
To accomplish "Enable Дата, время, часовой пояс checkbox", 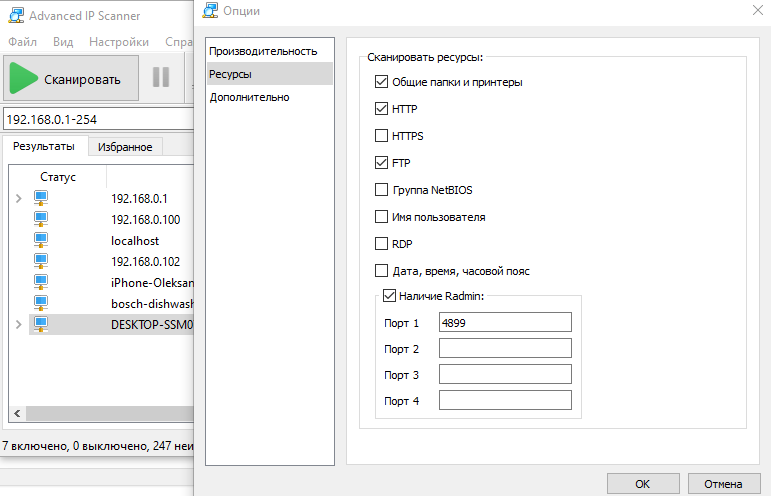I will pyautogui.click(x=381, y=271).
